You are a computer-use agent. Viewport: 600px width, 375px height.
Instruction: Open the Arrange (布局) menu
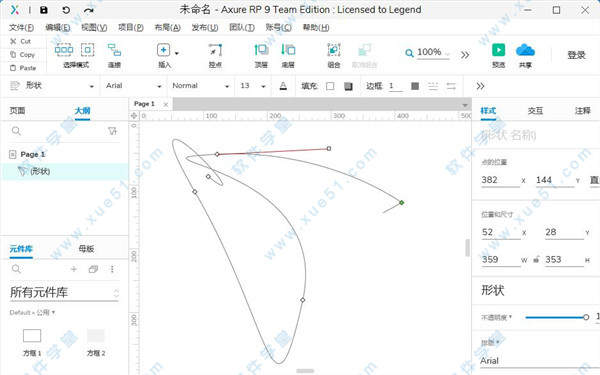167,28
